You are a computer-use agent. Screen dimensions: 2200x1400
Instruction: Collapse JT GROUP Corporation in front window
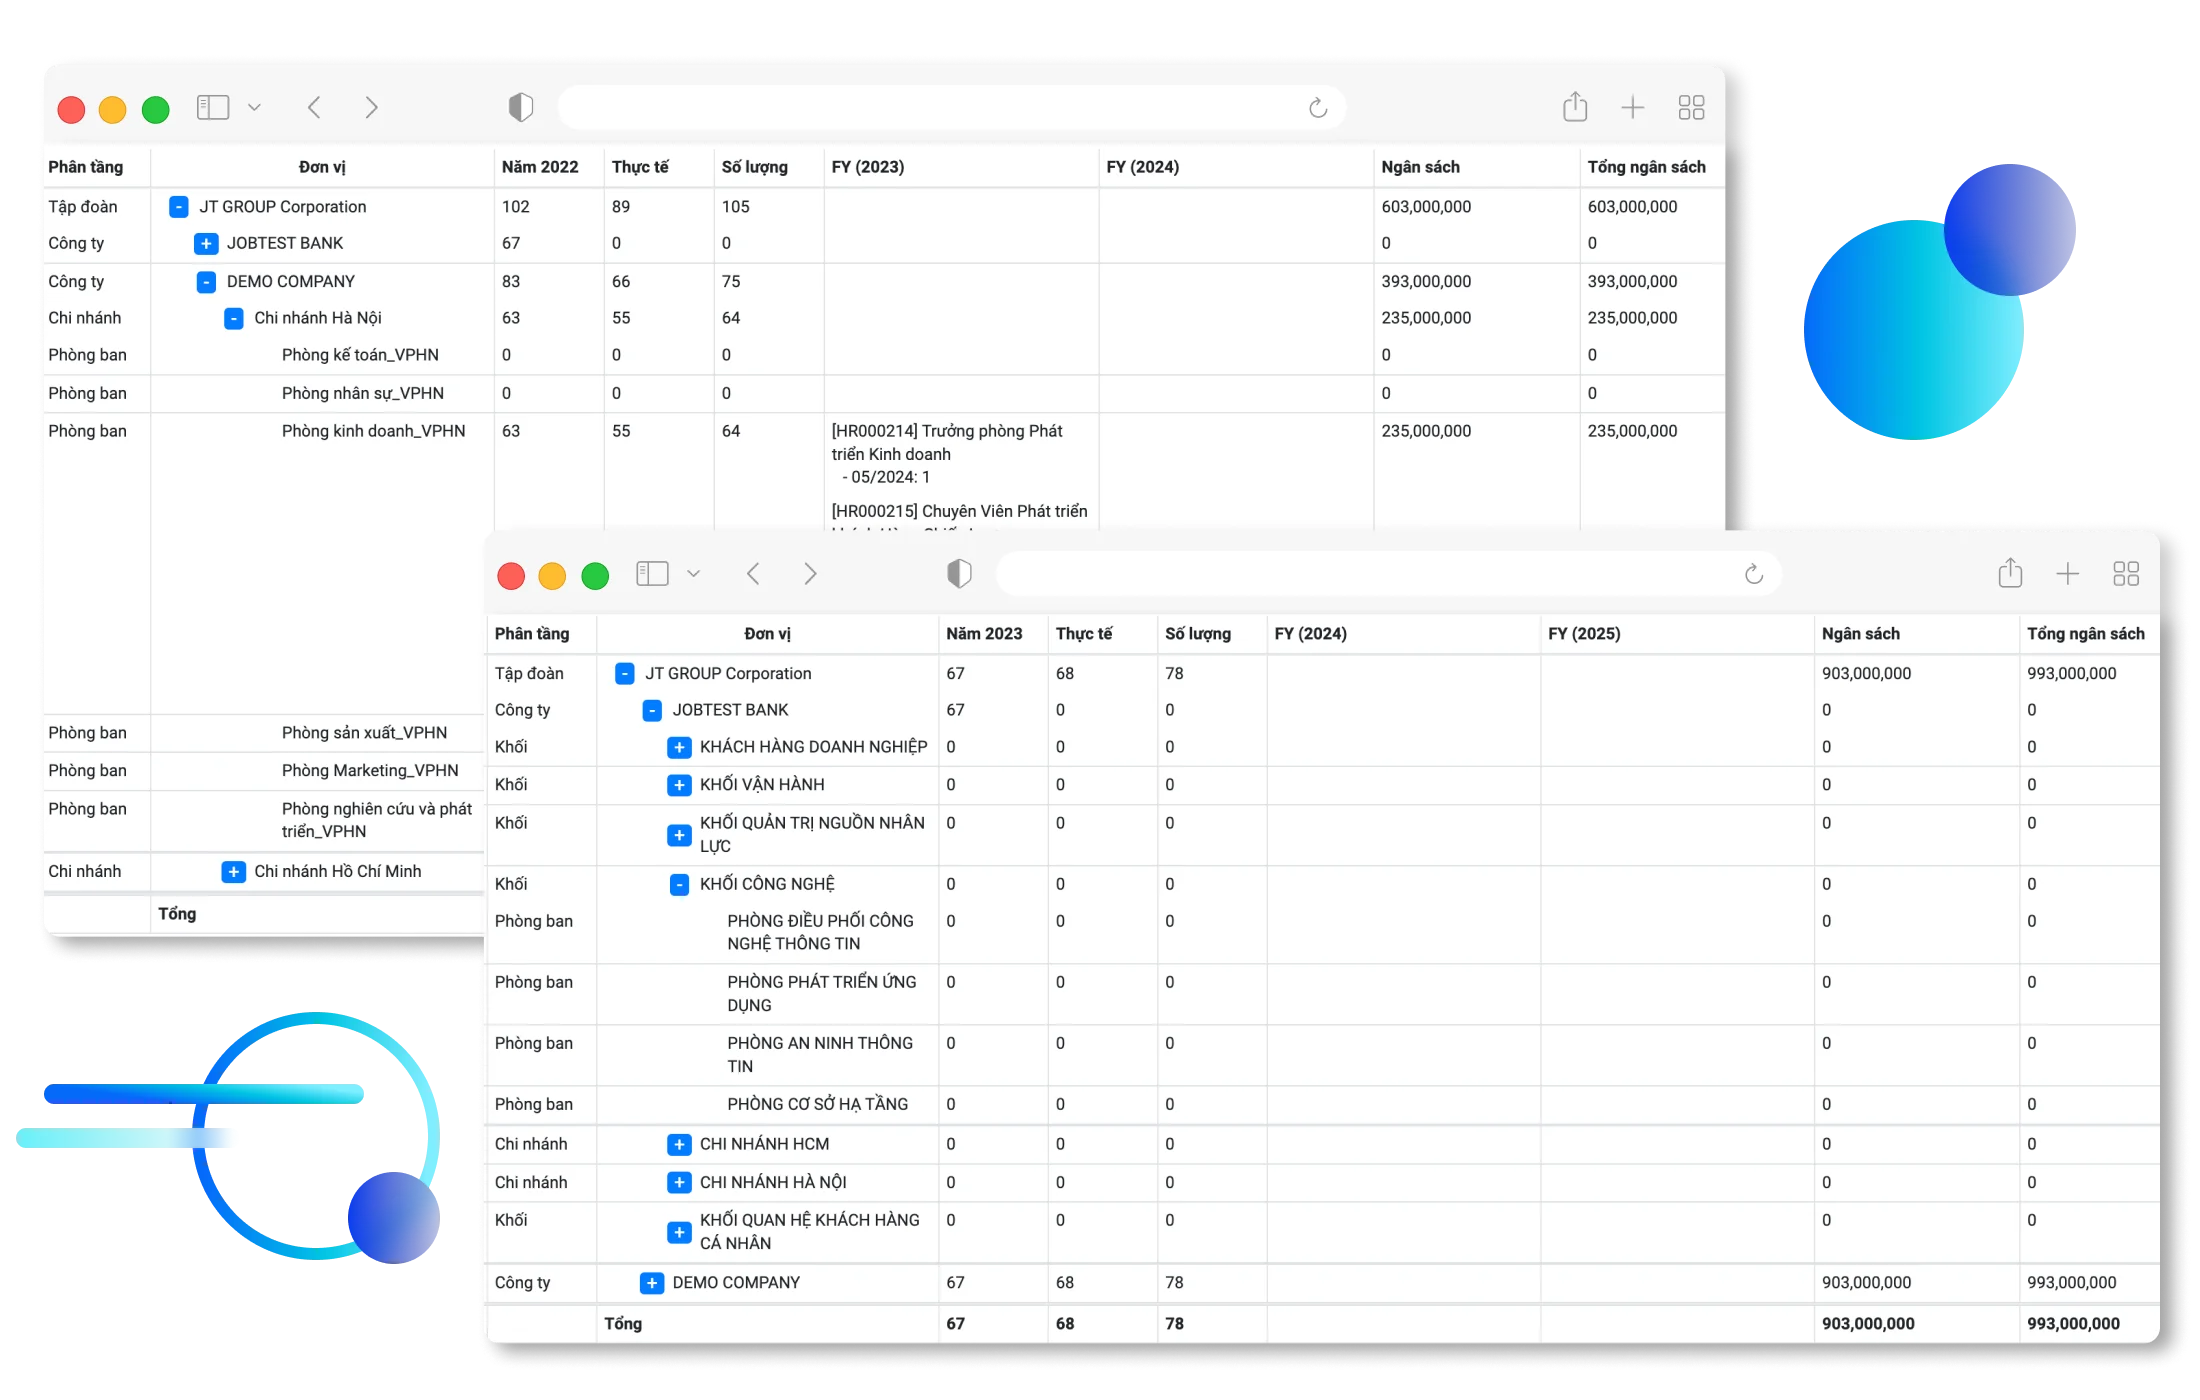[x=625, y=674]
